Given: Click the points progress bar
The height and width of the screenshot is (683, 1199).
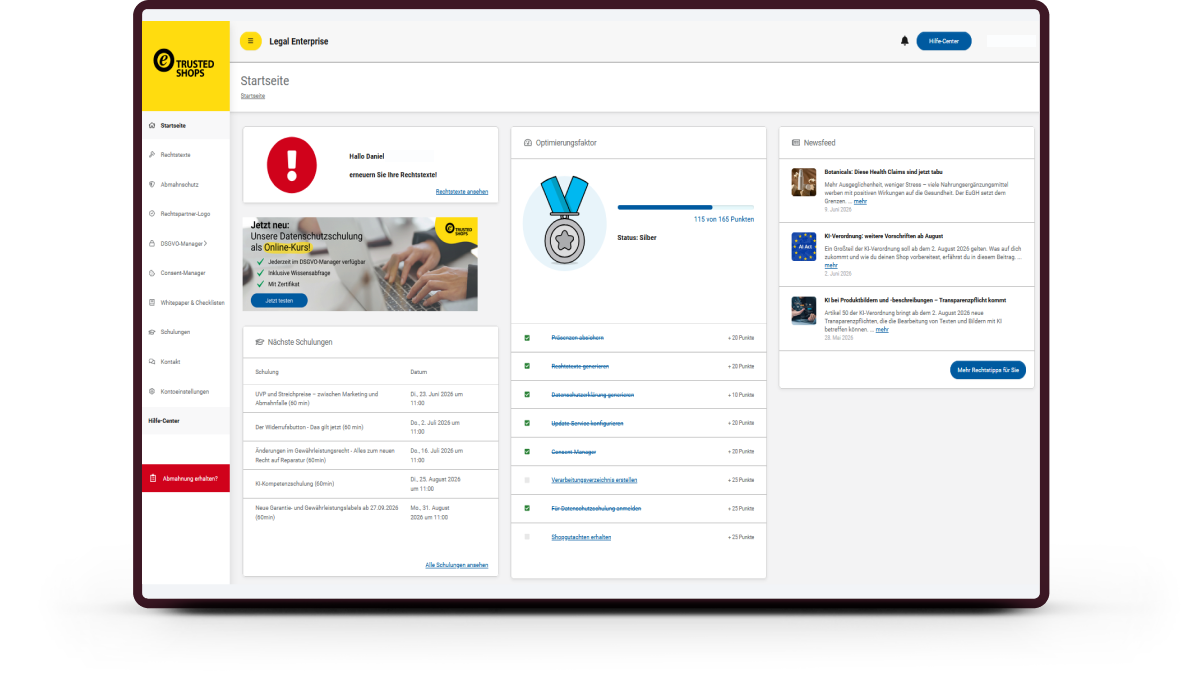Looking at the screenshot, I should (685, 207).
